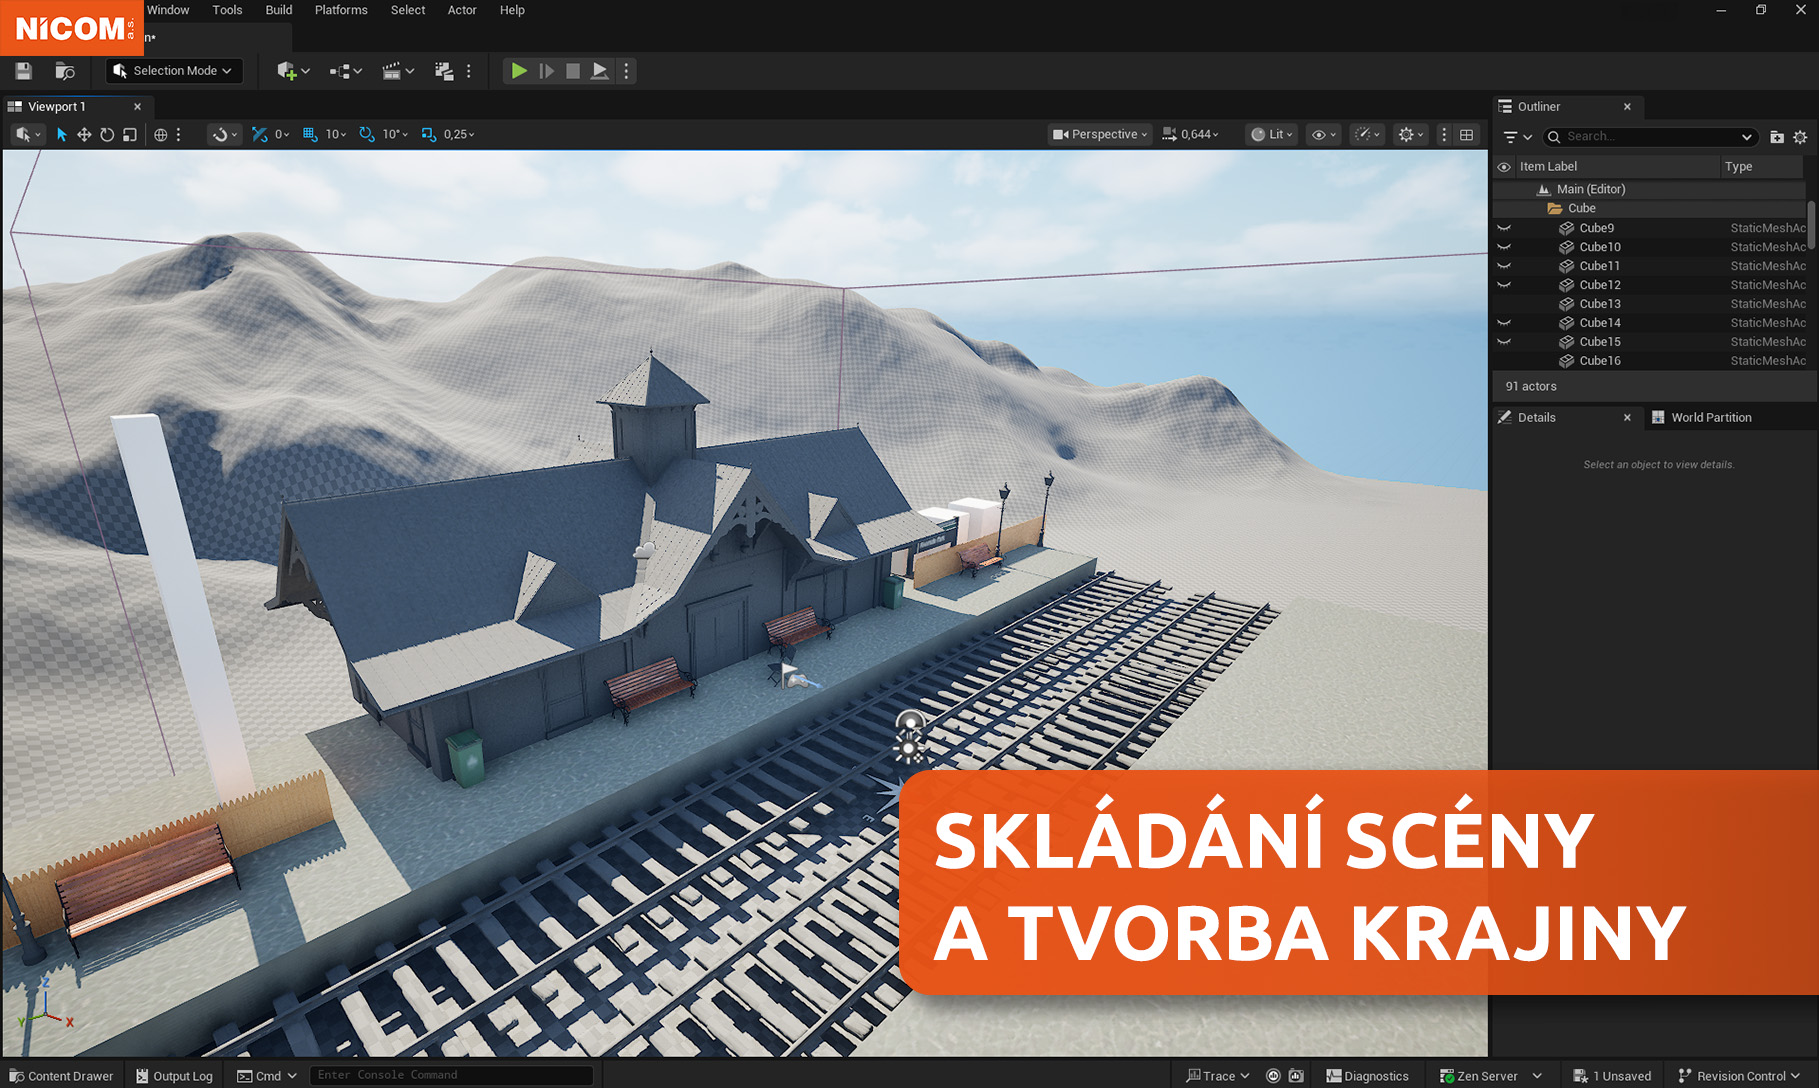Open Browse Content folder search icon
This screenshot has width=1819, height=1088.
click(x=65, y=71)
